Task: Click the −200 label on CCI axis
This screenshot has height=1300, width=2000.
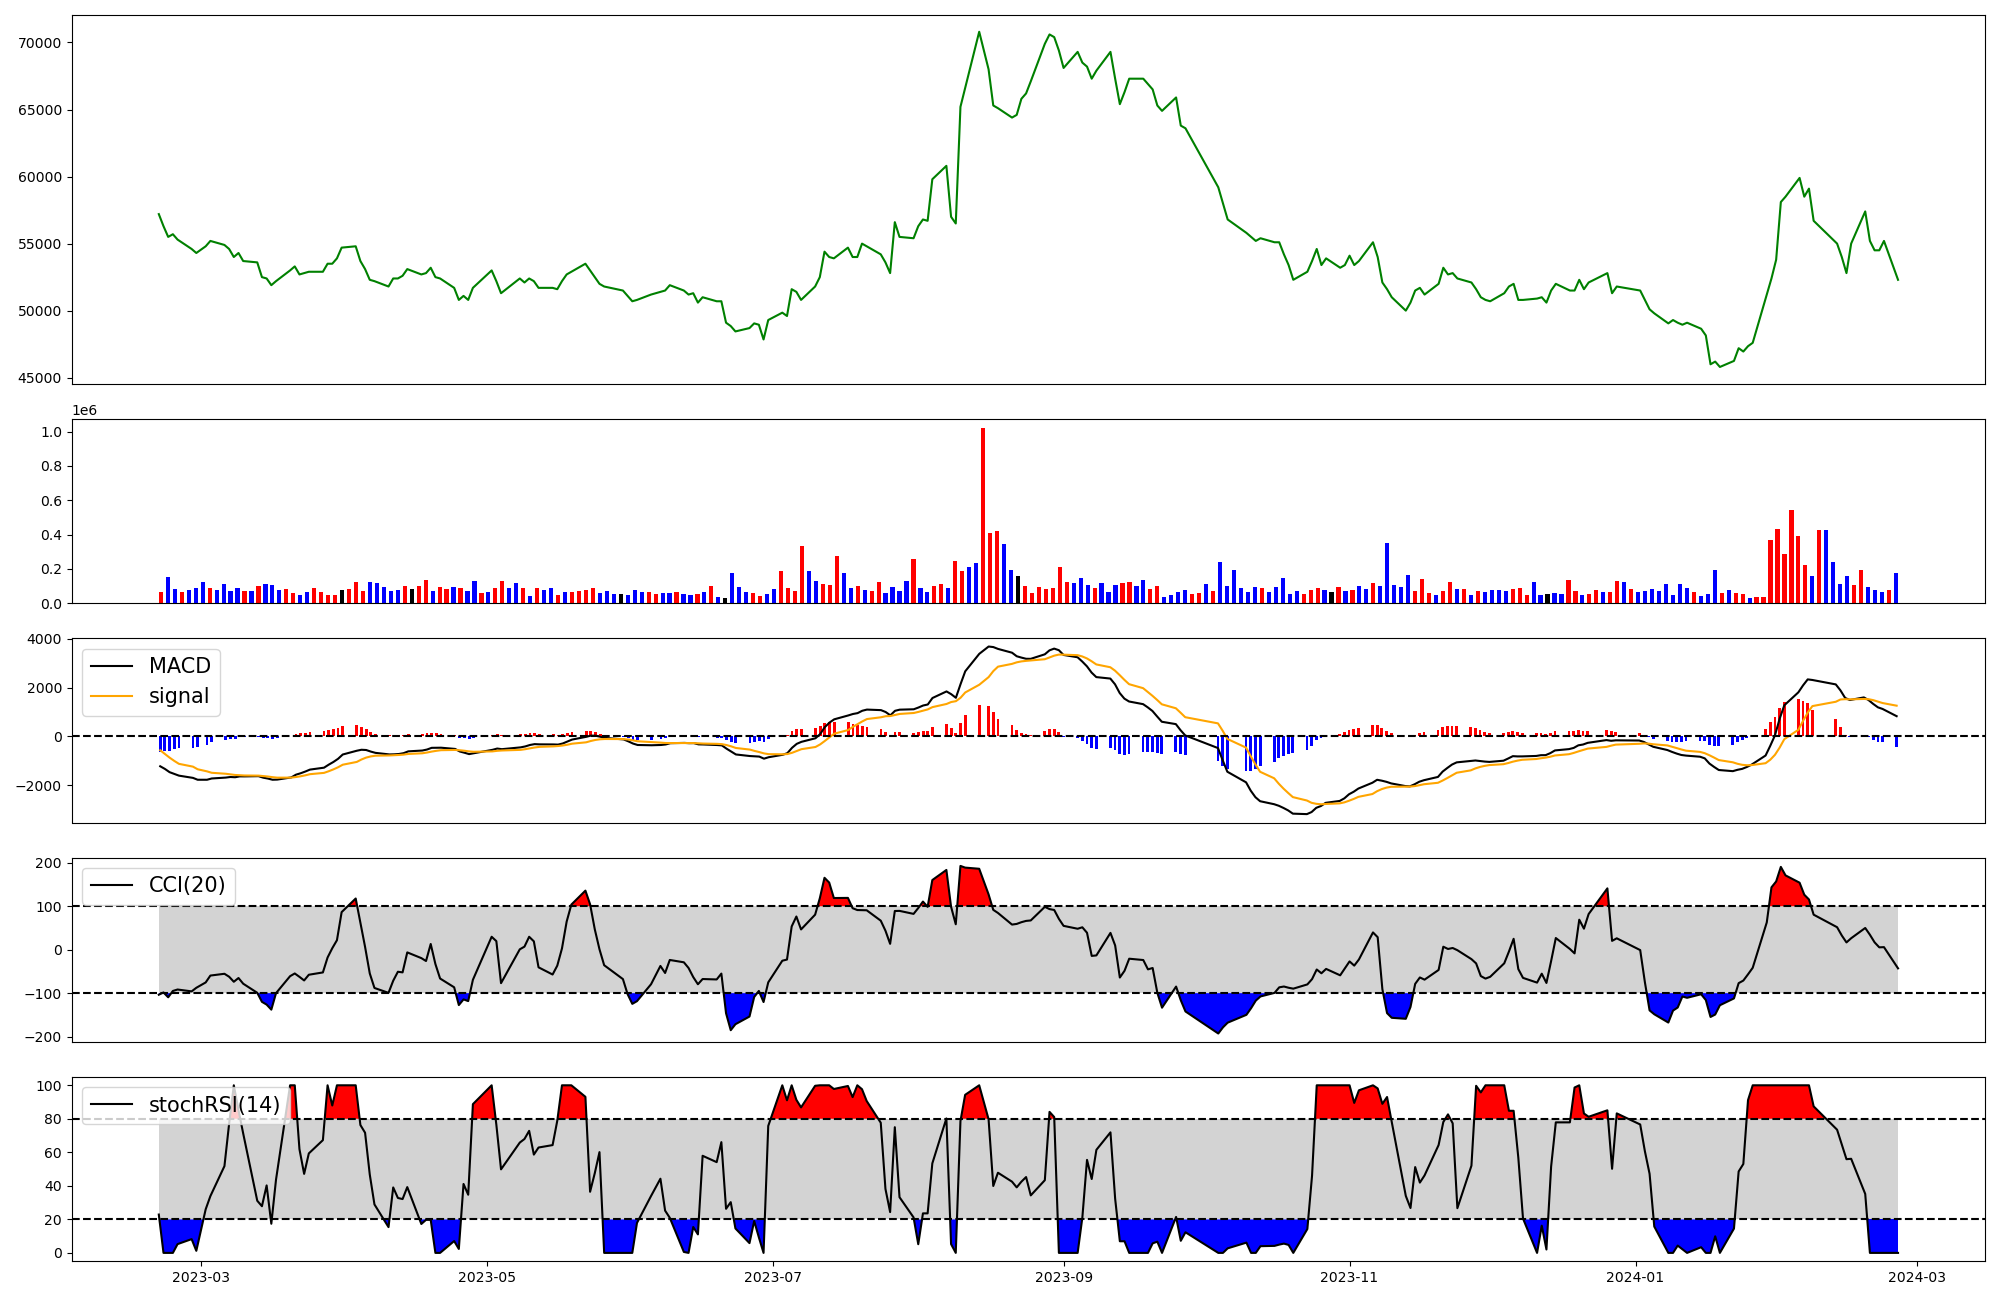Action: (x=42, y=1037)
